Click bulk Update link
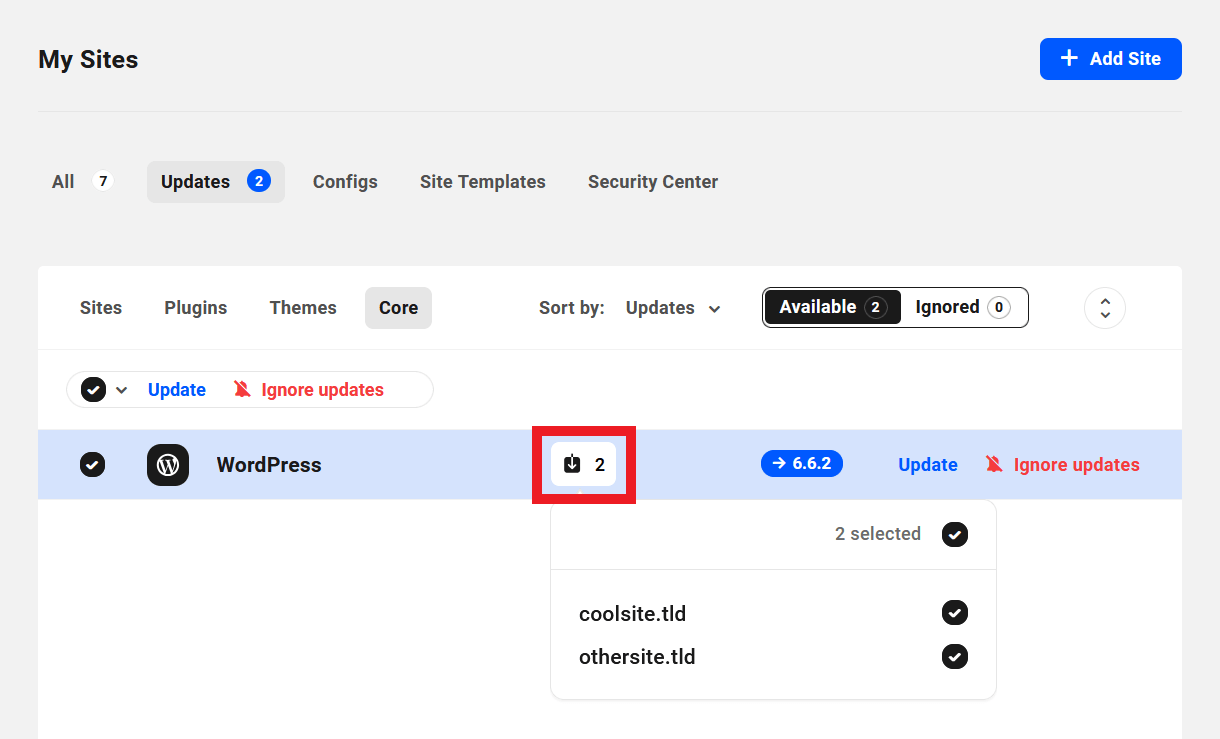 tap(177, 390)
